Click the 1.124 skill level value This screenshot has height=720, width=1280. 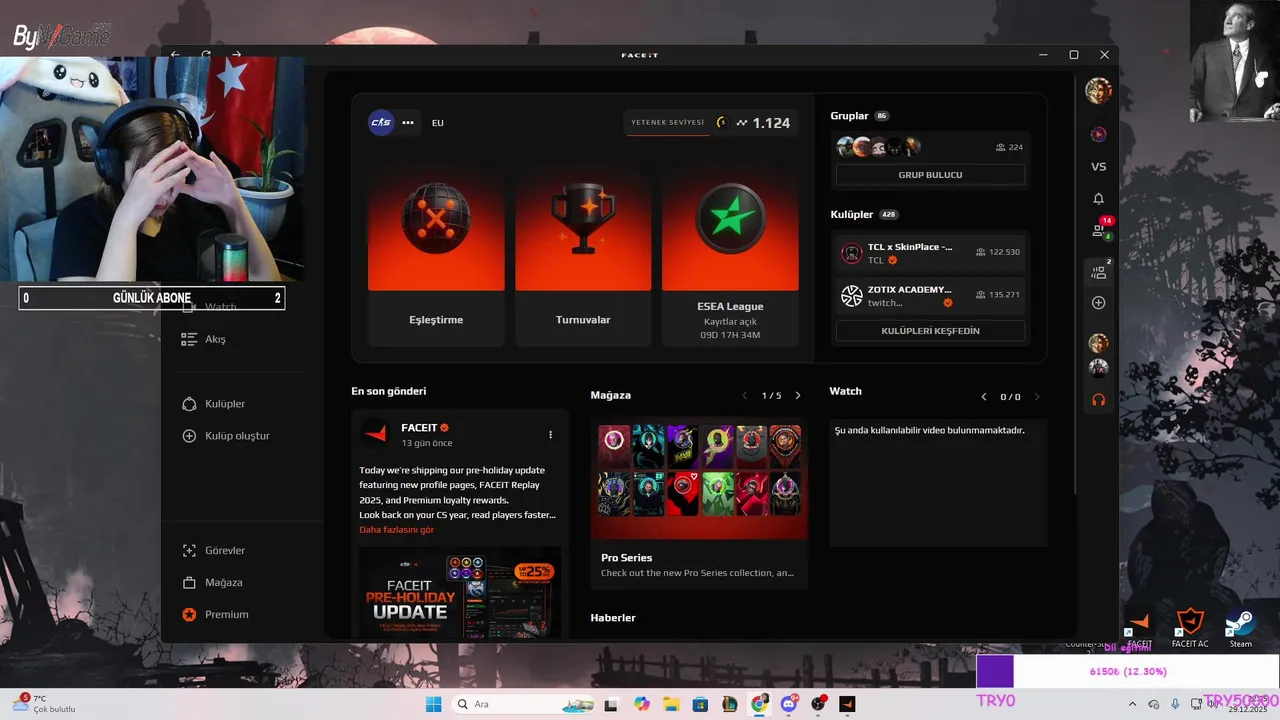tap(771, 123)
